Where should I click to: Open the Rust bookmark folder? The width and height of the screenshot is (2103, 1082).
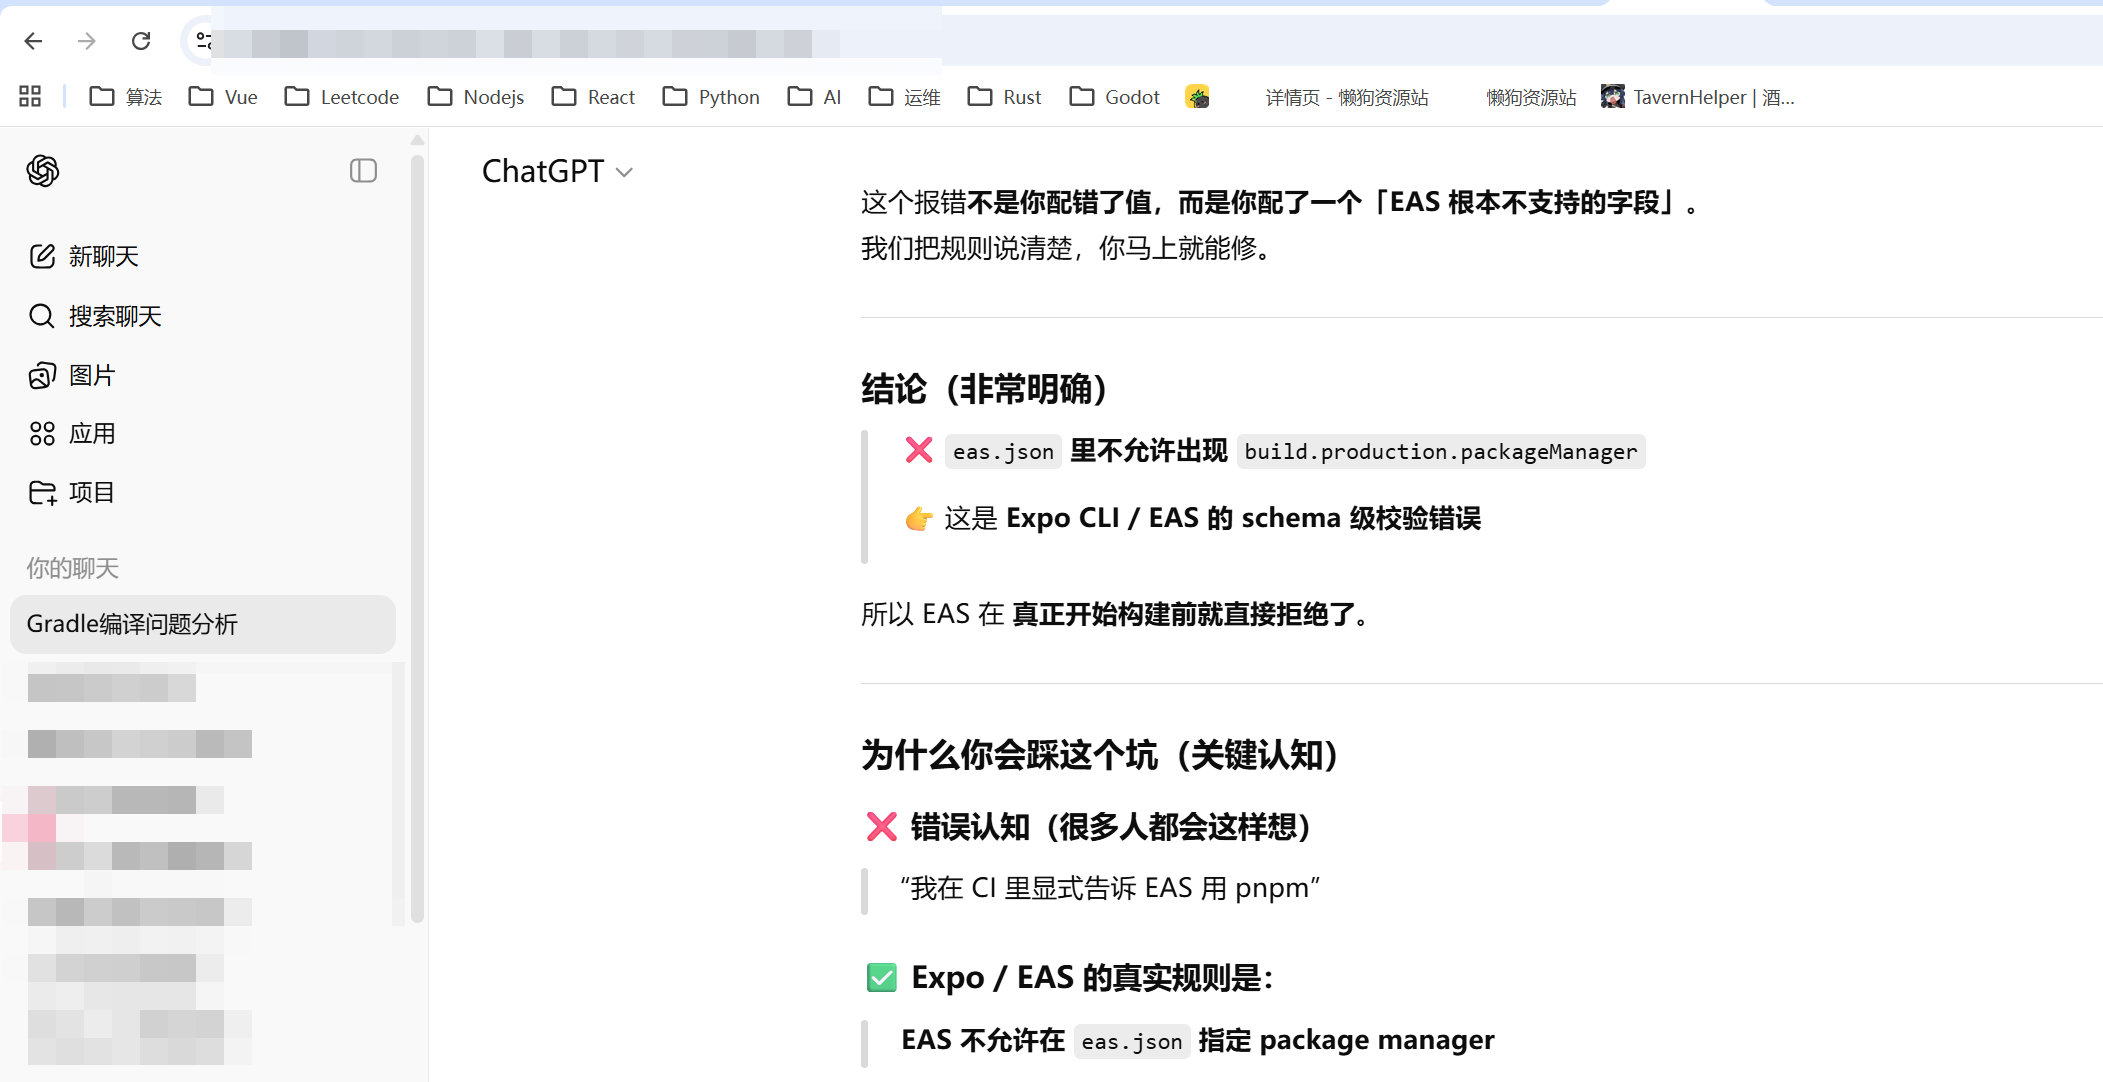[x=1005, y=97]
